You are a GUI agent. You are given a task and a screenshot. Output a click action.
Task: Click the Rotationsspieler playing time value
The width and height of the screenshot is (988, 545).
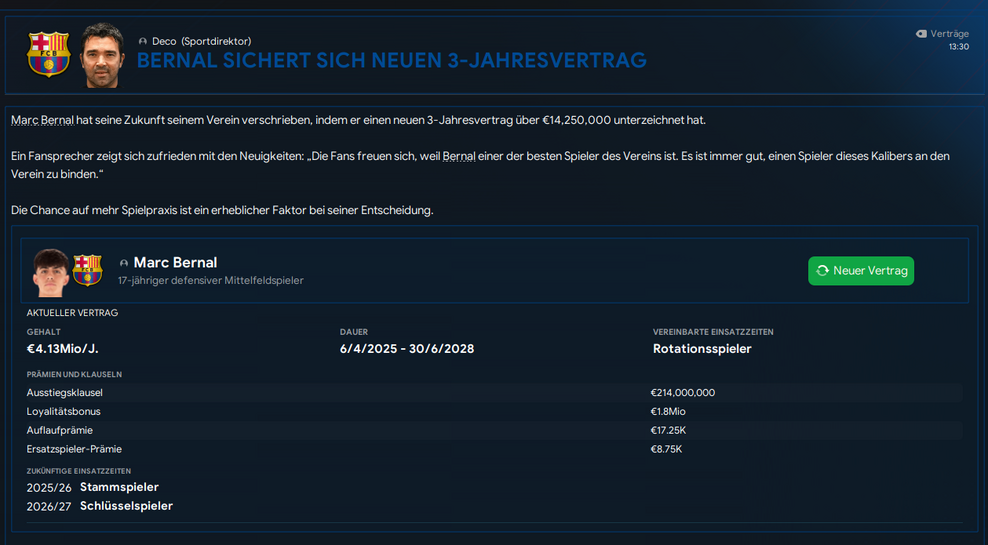tap(701, 349)
